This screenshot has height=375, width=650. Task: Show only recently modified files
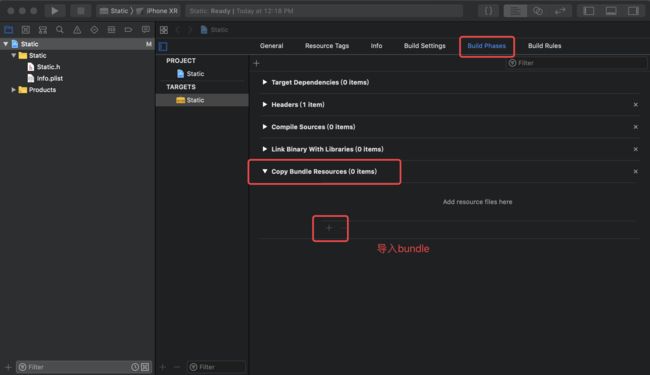coord(135,367)
